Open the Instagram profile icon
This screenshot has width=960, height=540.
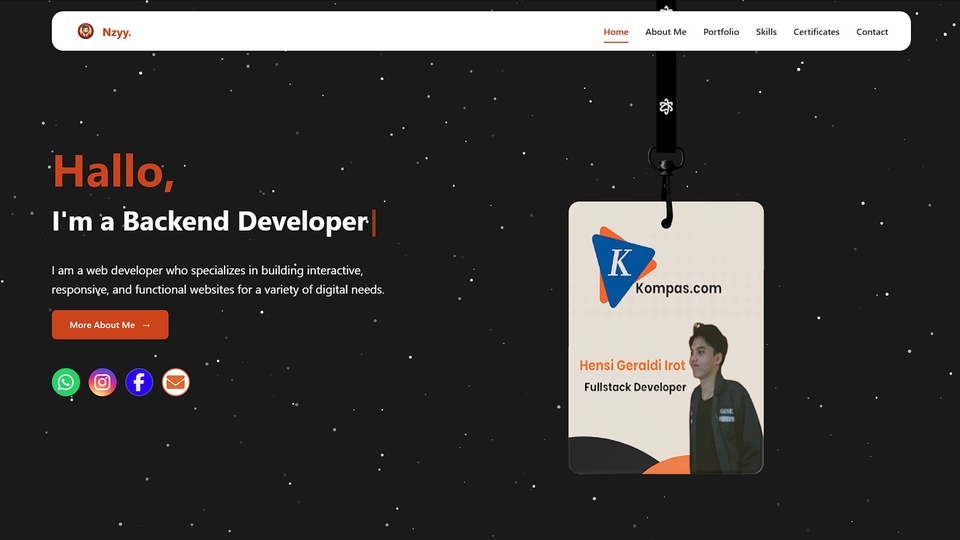(102, 382)
